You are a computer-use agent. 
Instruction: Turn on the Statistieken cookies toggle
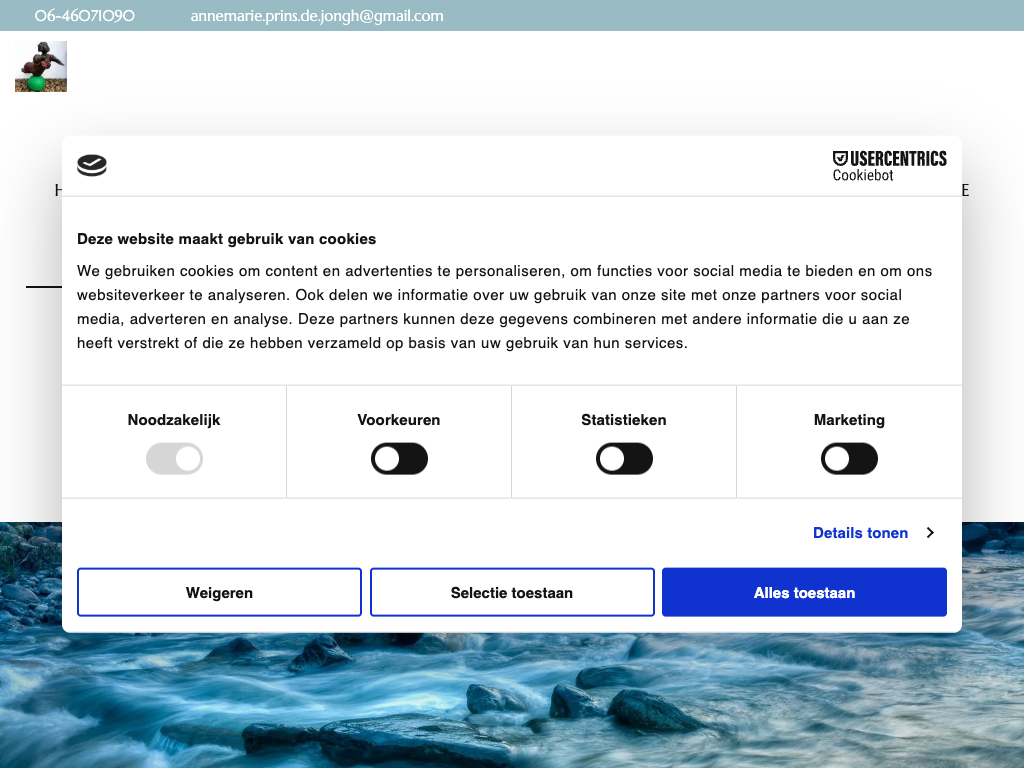624,460
